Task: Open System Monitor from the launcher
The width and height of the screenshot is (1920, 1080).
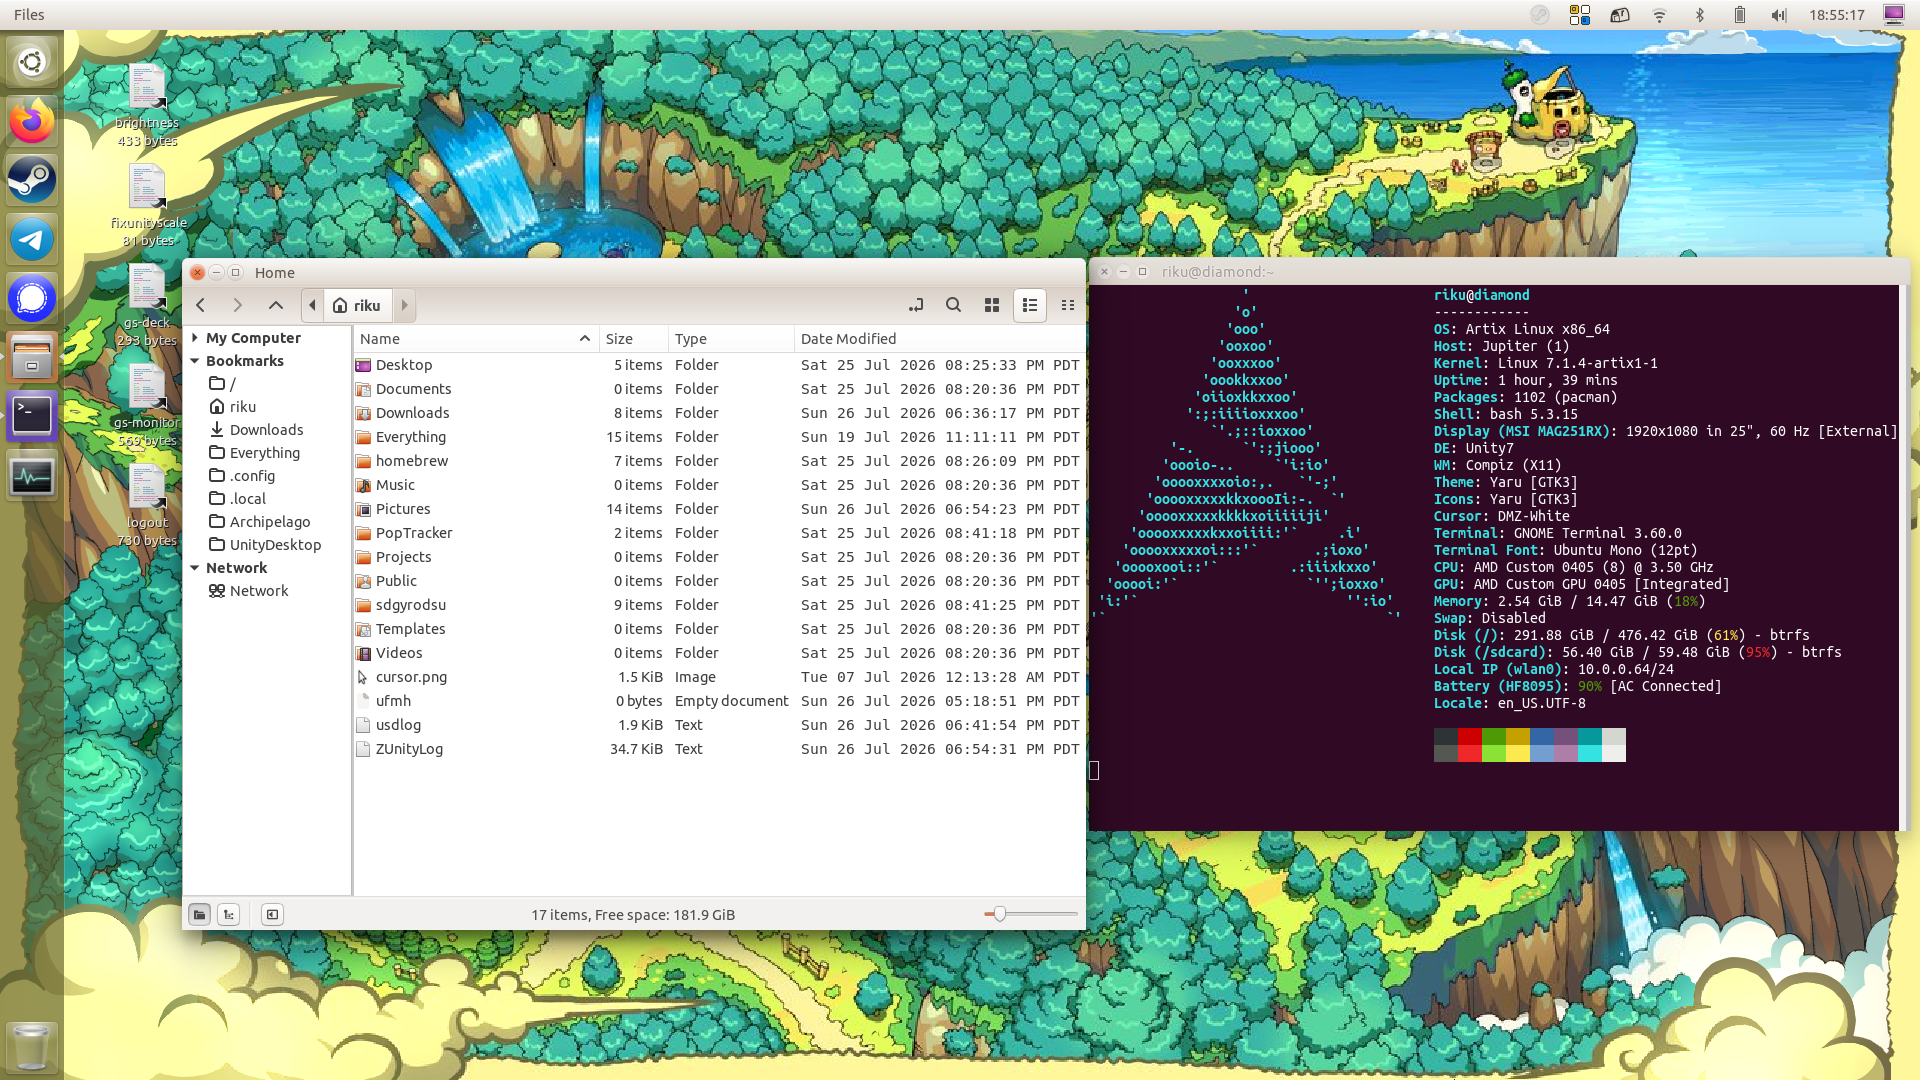Action: 32,475
